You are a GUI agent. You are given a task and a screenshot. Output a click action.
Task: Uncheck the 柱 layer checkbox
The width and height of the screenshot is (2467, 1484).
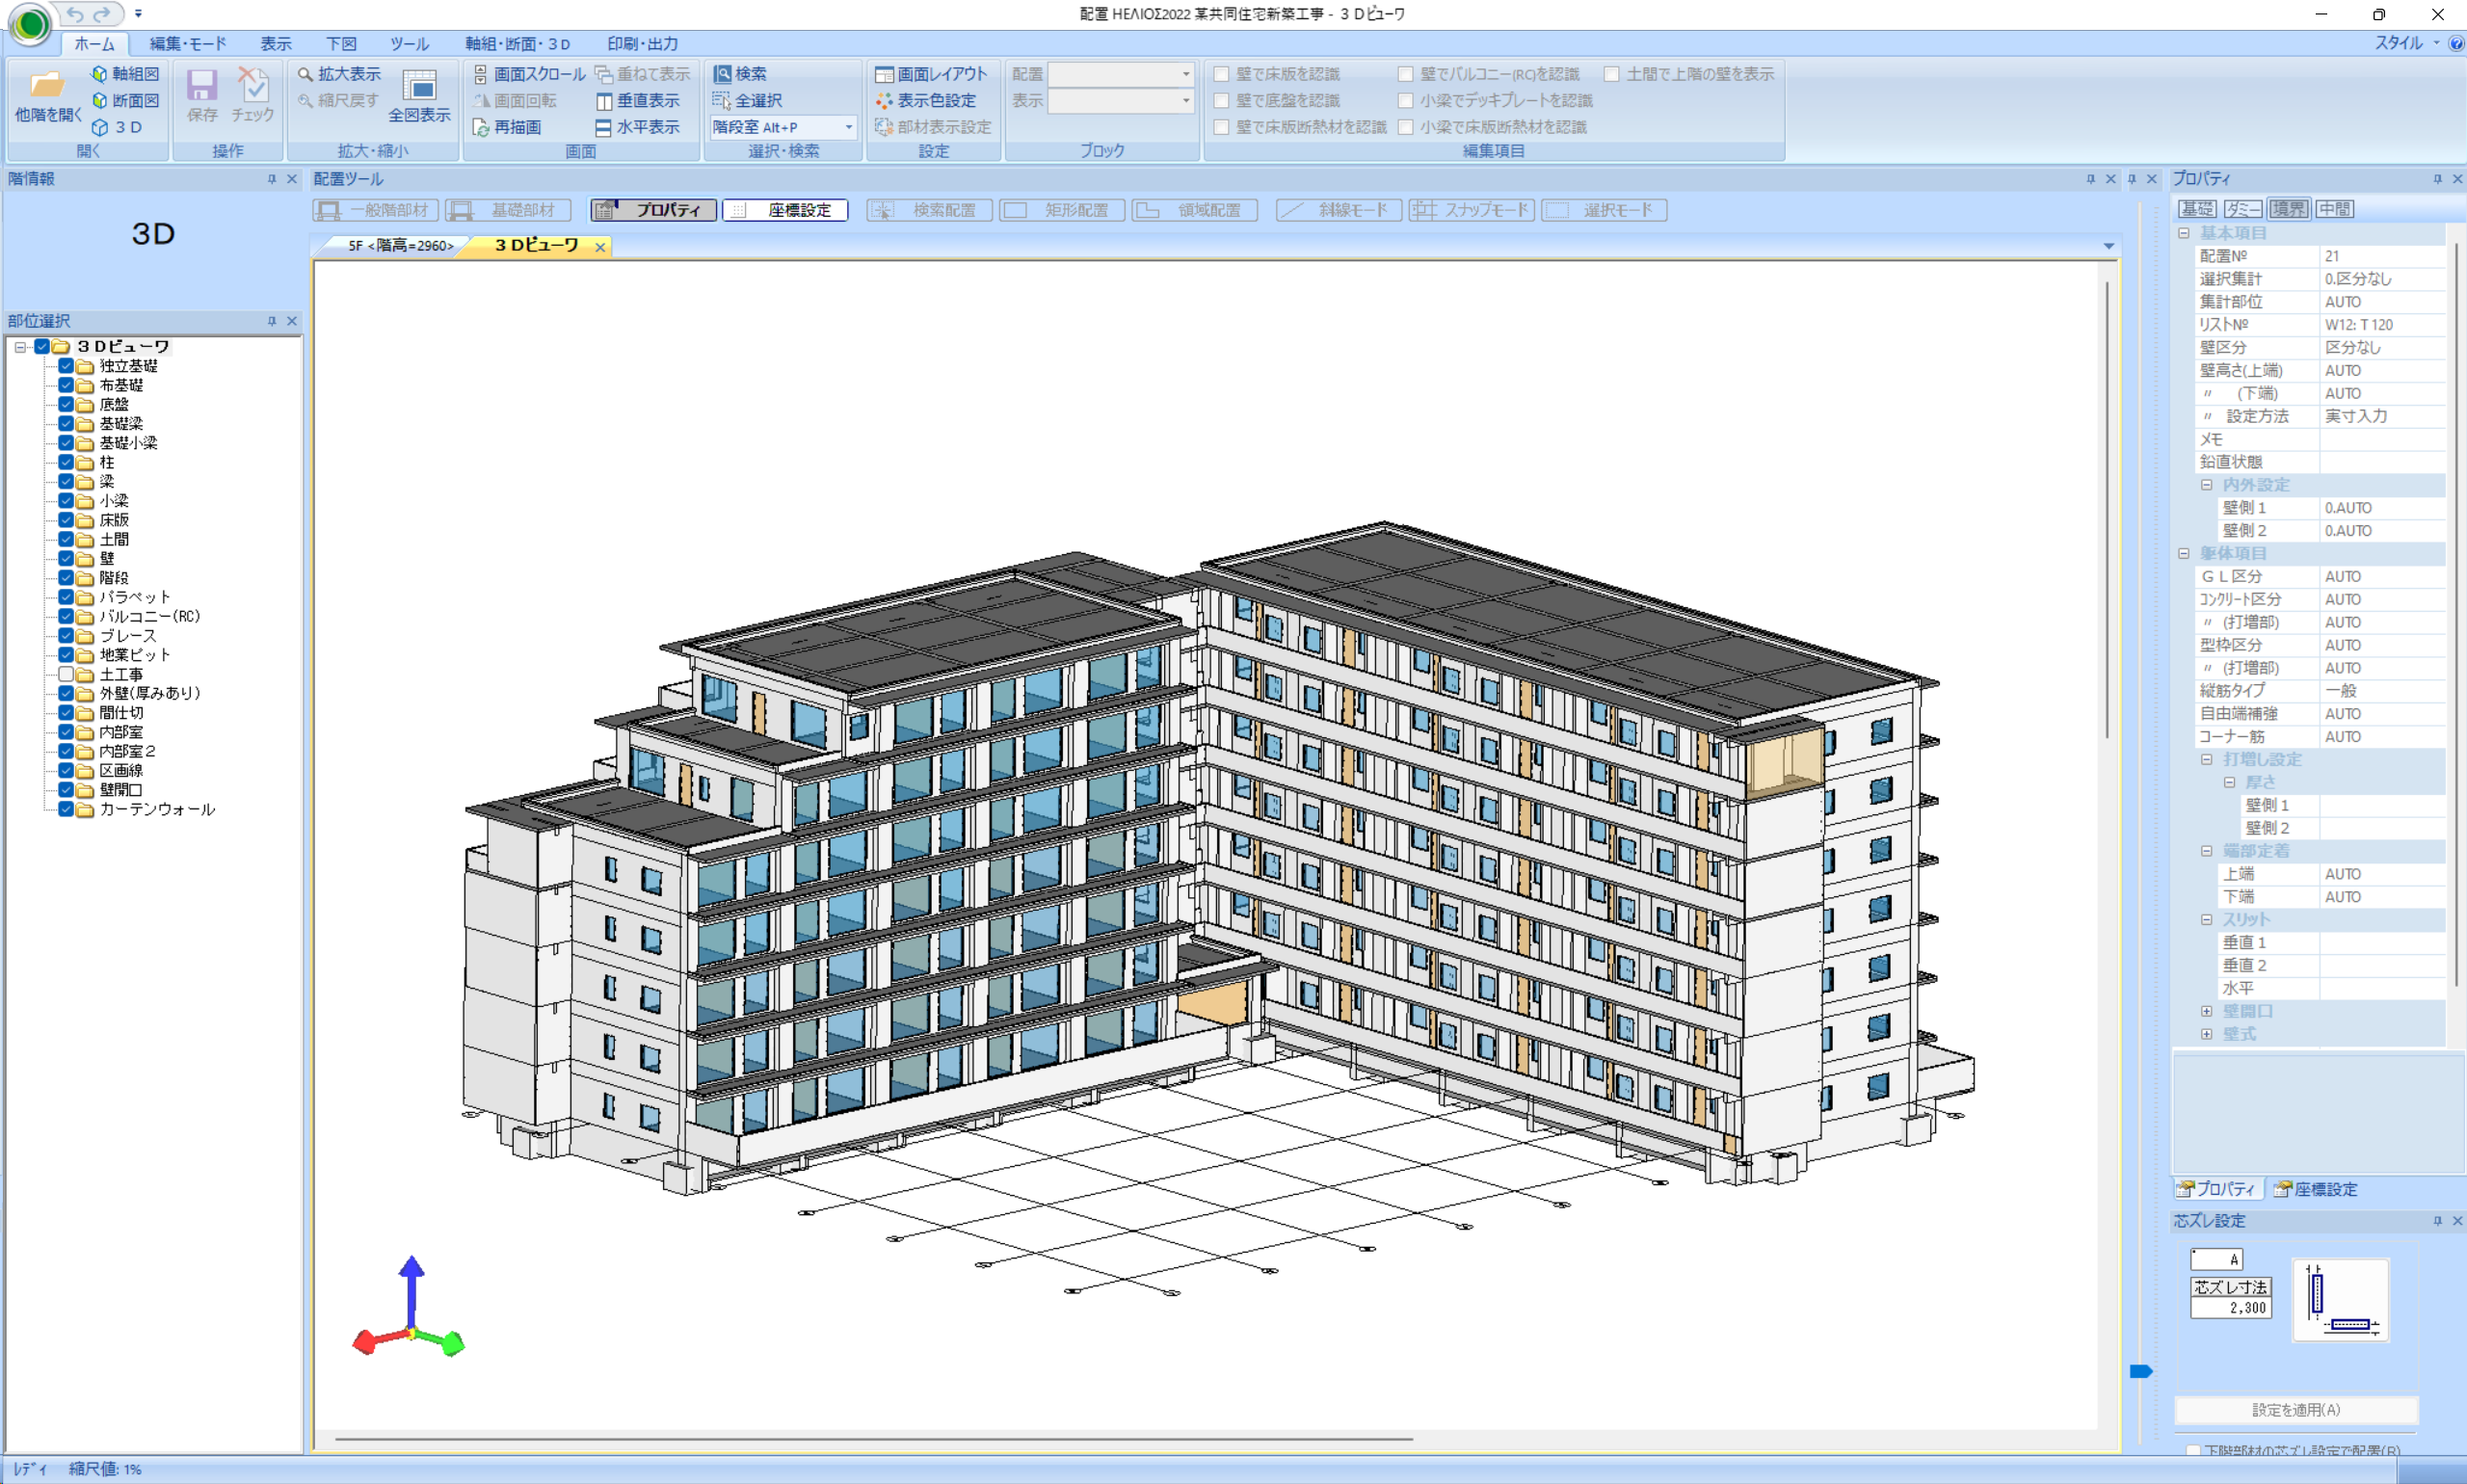(x=66, y=462)
